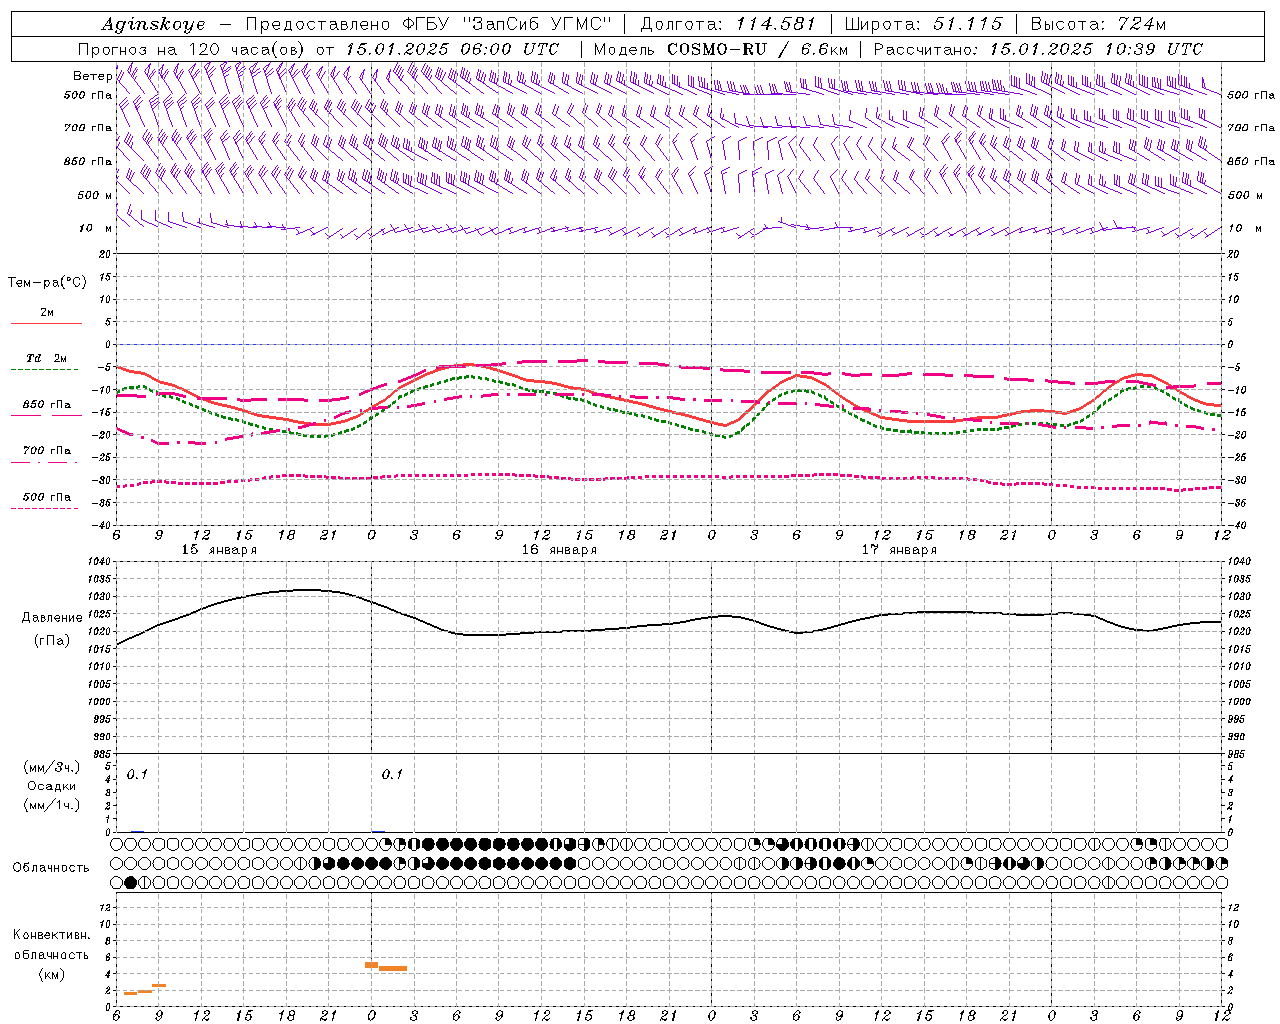Select the Облачность cloud cover label
Viewport: 1280px width, 1024px height.
pyautogui.click(x=51, y=867)
